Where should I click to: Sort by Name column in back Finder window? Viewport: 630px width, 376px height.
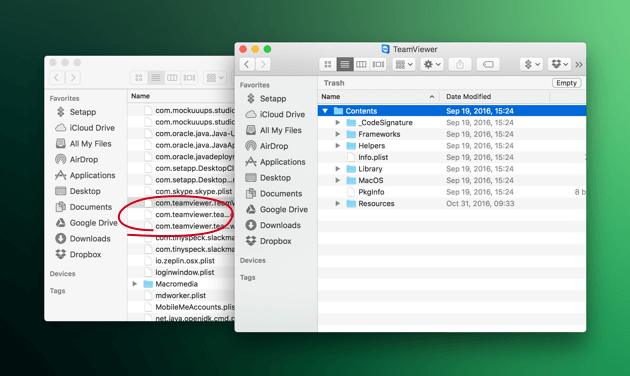(181, 96)
